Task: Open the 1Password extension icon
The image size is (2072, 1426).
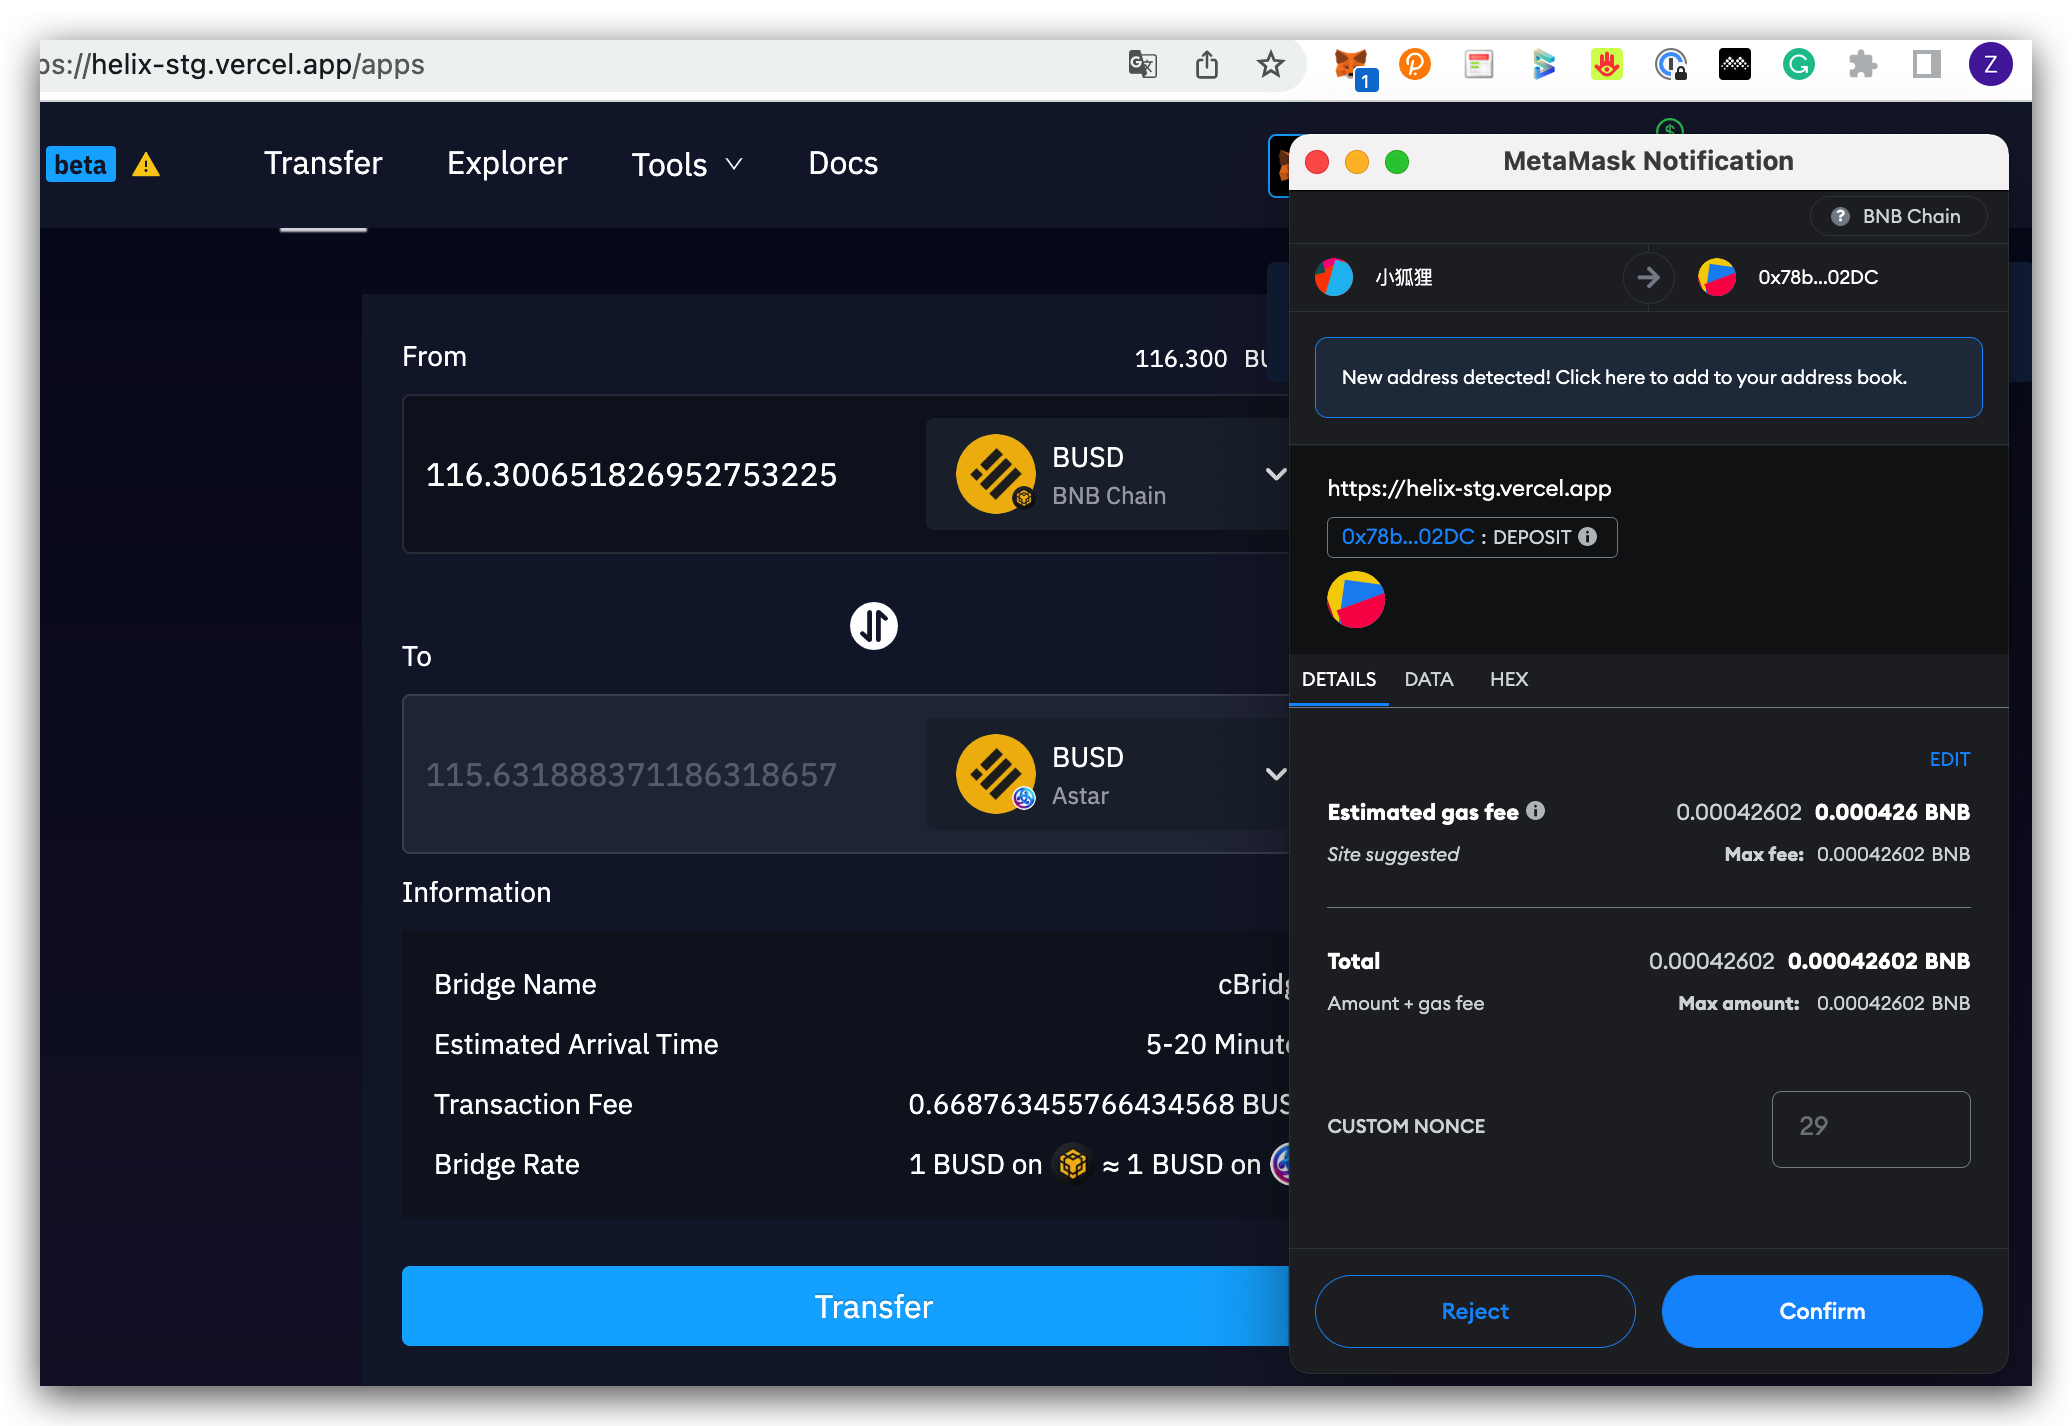Action: tap(1671, 64)
